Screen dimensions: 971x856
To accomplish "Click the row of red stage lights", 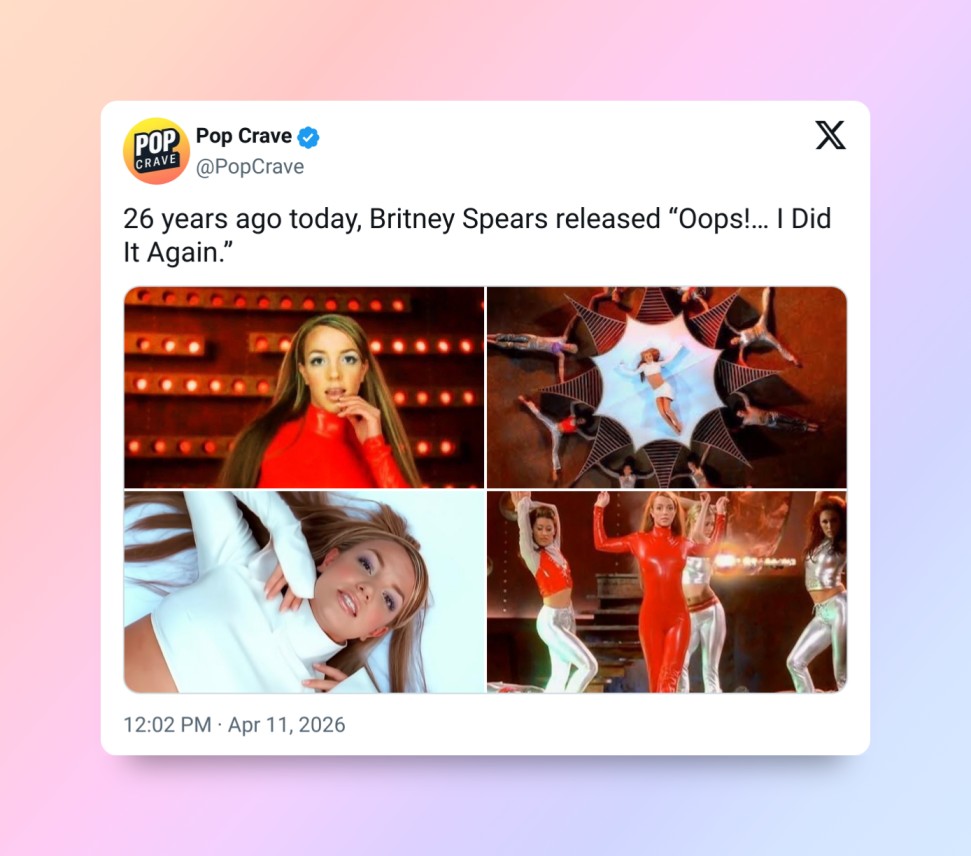I will tap(271, 302).
